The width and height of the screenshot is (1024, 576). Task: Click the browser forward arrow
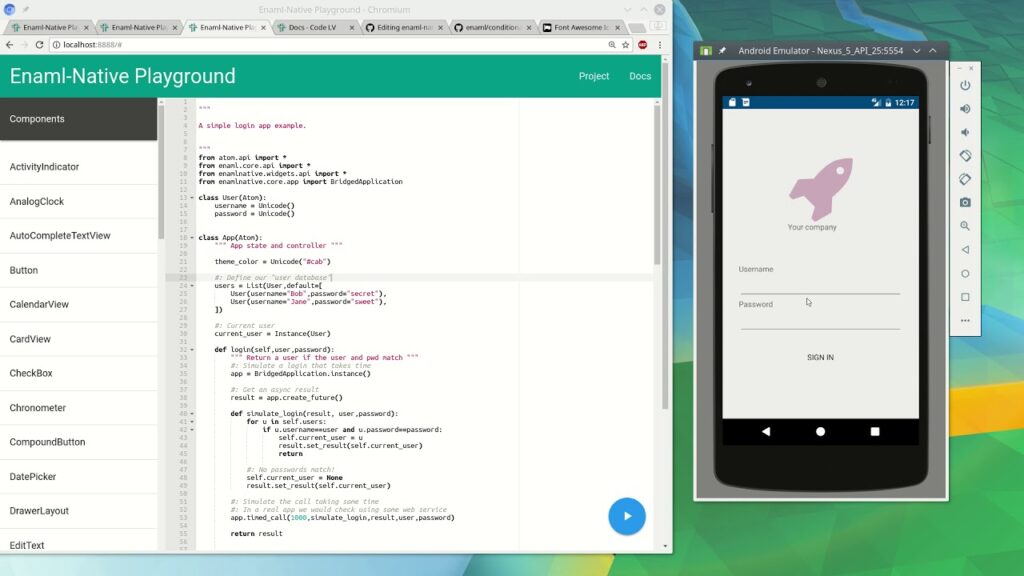(x=24, y=44)
